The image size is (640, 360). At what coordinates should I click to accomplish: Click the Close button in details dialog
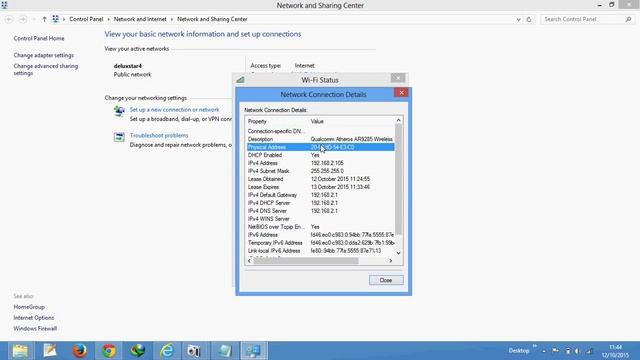click(x=386, y=280)
